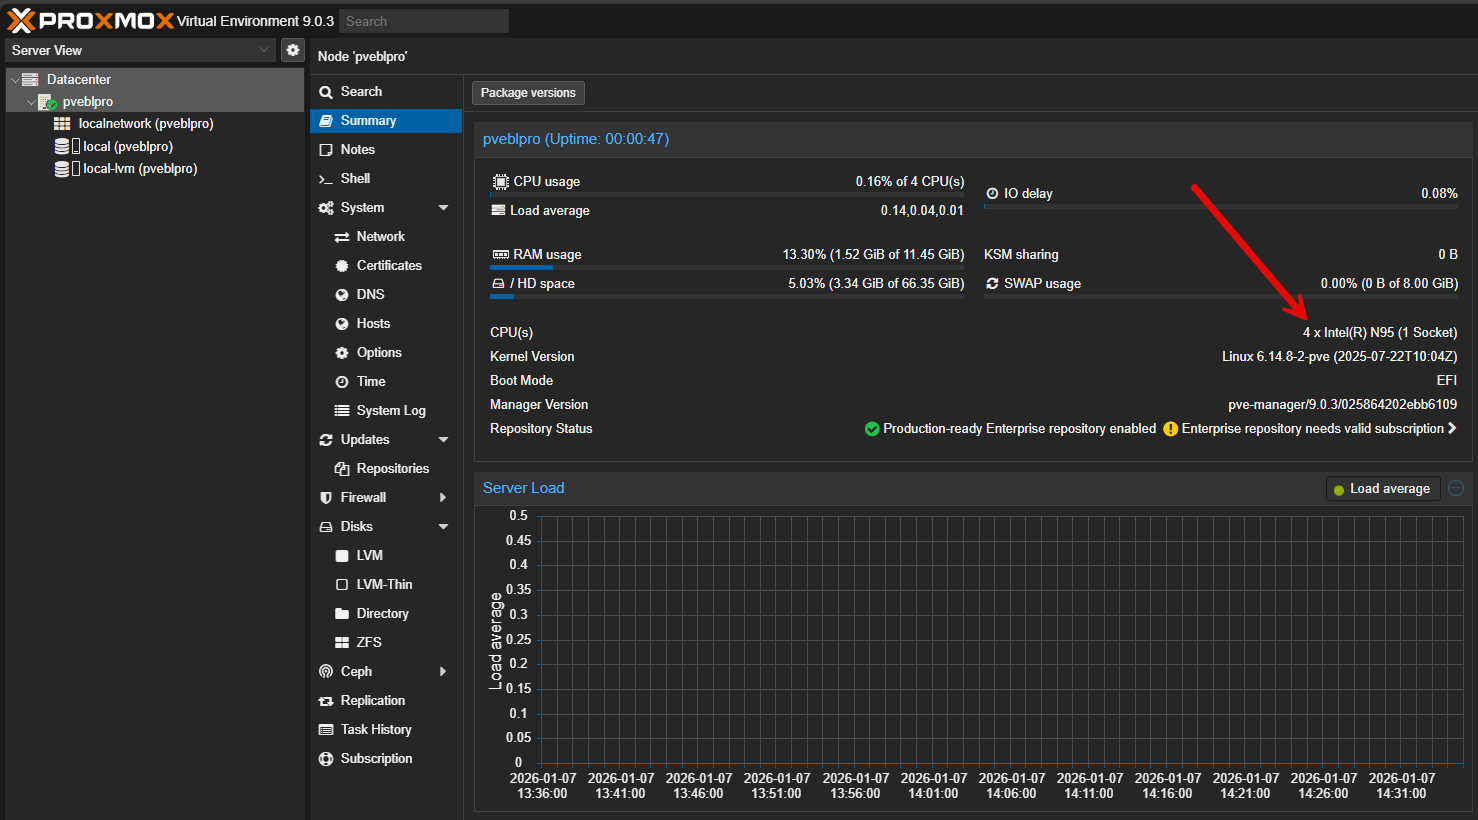Viewport: 1478px width, 820px height.
Task: Toggle the Load average legend in the chart
Action: tap(1382, 489)
